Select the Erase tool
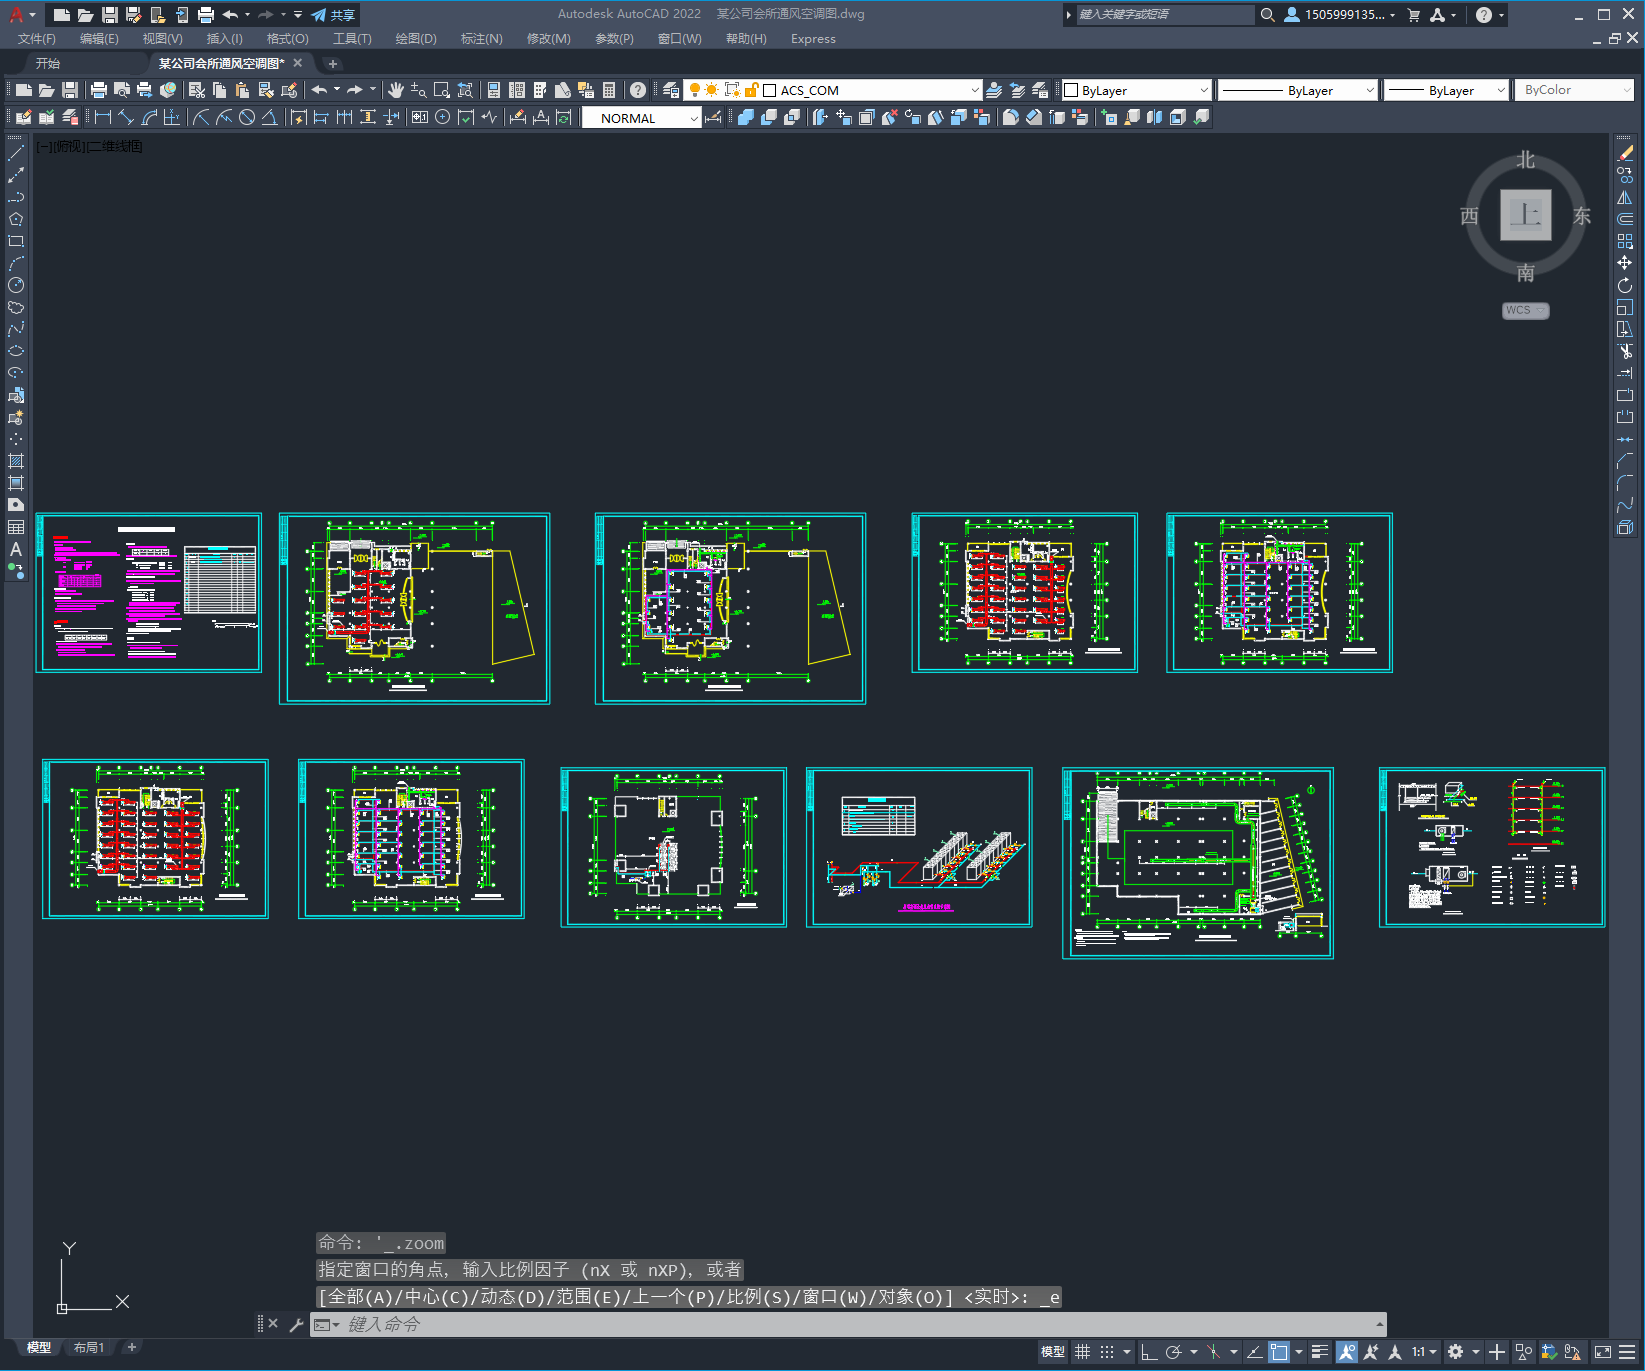The height and width of the screenshot is (1371, 1645). (1625, 153)
